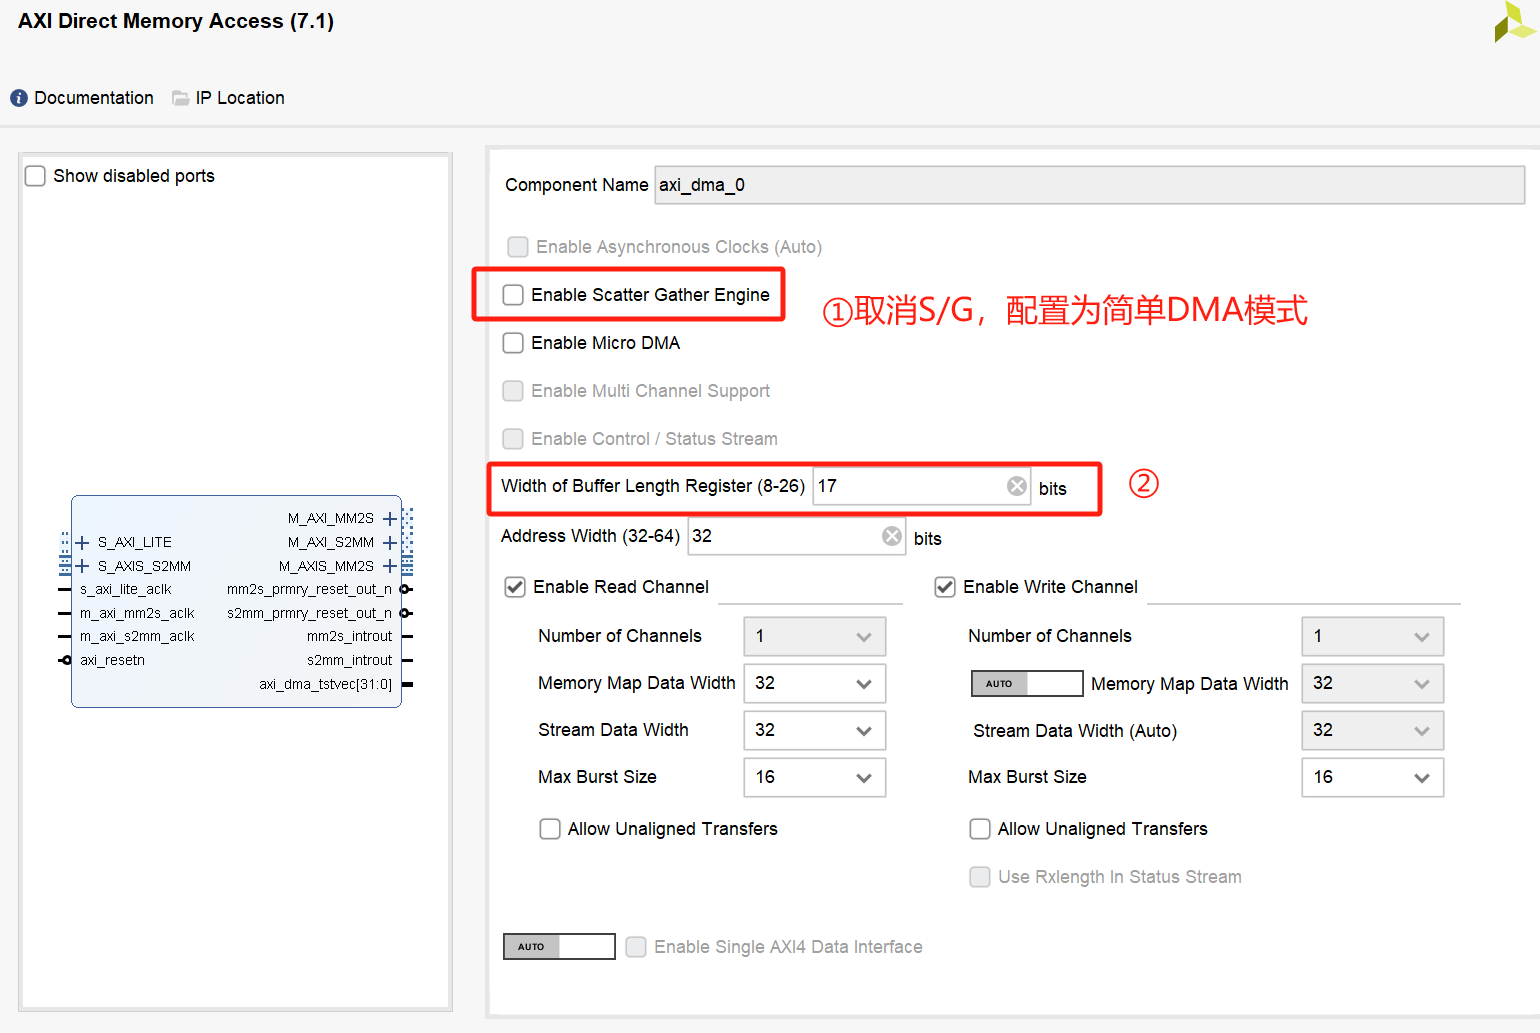Toggle the AUTO switch beside Memory Map Data Width
This screenshot has height=1033, width=1540.
(1026, 683)
